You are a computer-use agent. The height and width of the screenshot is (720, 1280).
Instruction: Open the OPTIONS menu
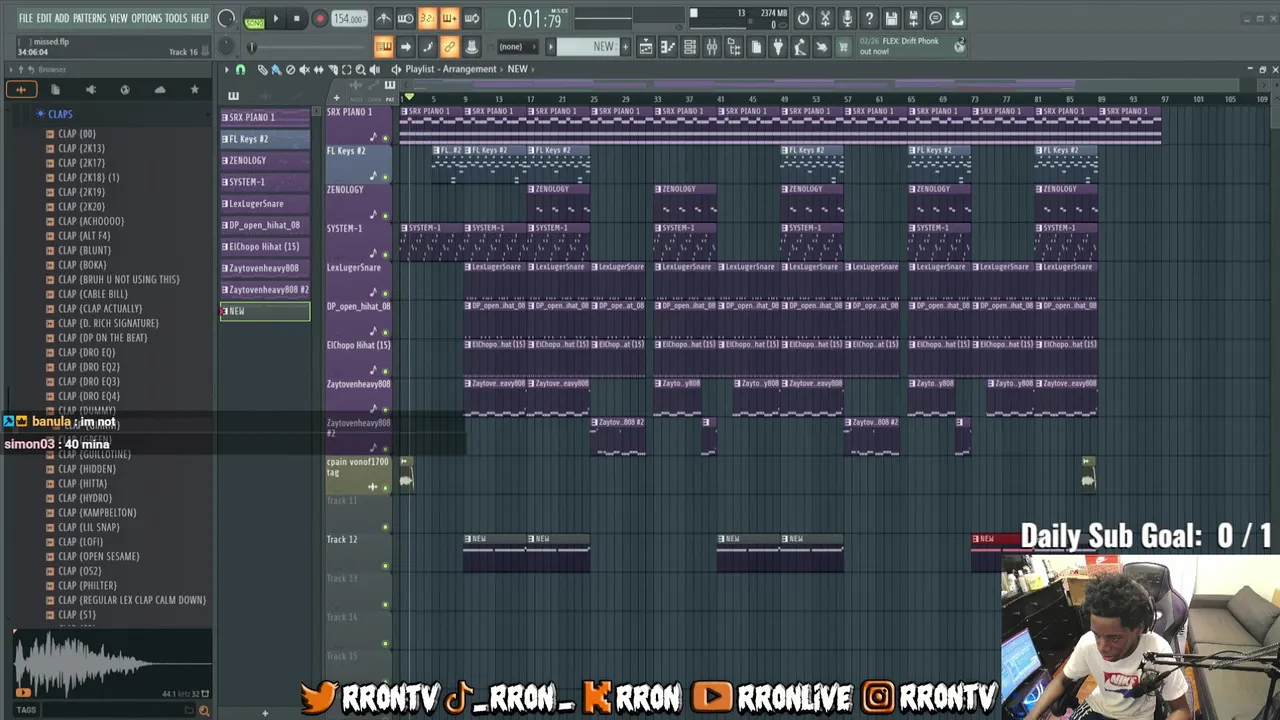pos(146,18)
